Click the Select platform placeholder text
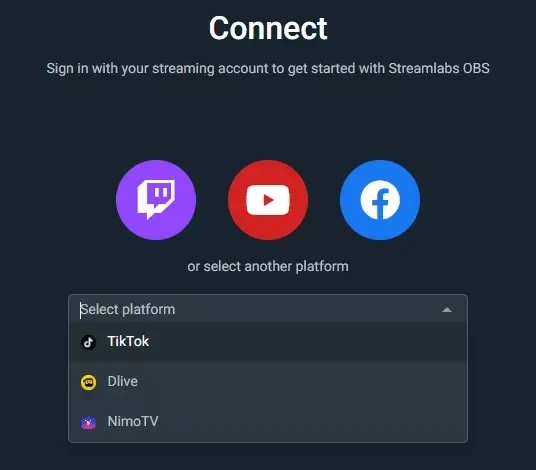The width and height of the screenshot is (536, 470). click(x=128, y=309)
